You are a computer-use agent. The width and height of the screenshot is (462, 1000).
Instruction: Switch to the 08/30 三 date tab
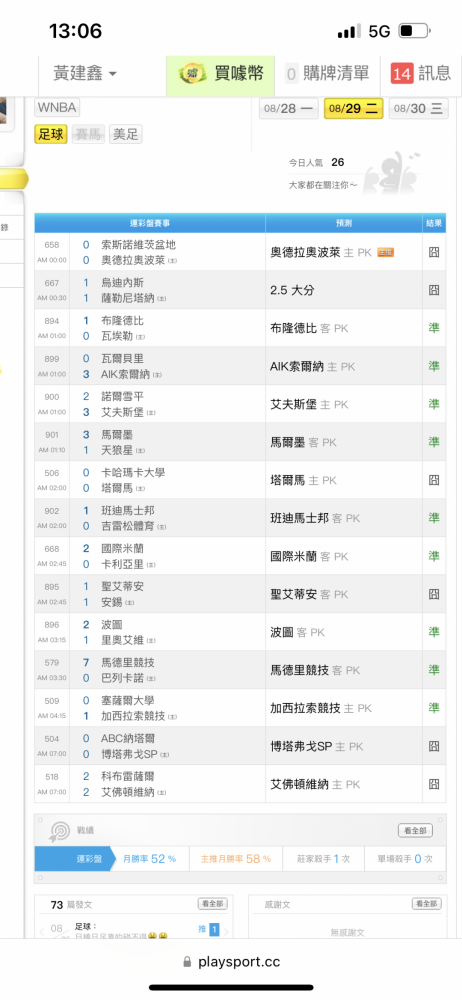coord(419,108)
